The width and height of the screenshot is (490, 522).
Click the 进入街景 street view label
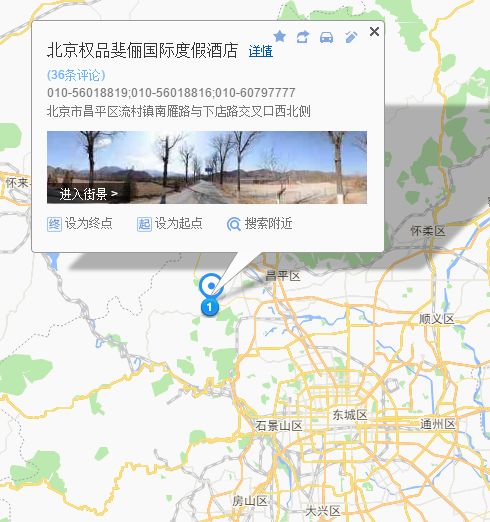pos(88,194)
